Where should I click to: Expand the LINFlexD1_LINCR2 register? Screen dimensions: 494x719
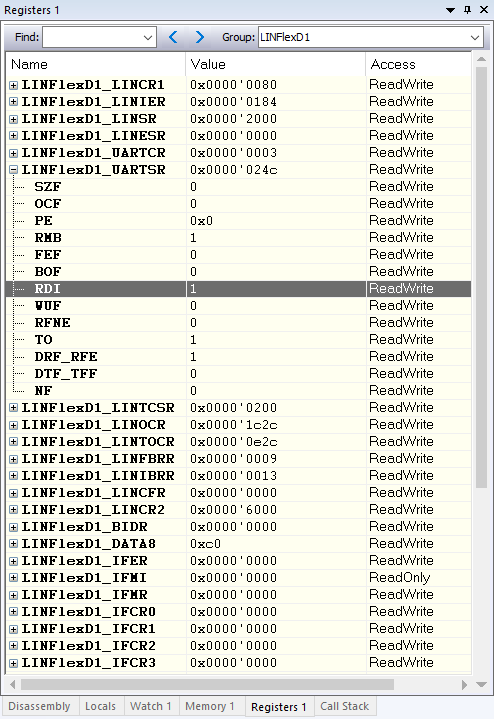[14, 510]
